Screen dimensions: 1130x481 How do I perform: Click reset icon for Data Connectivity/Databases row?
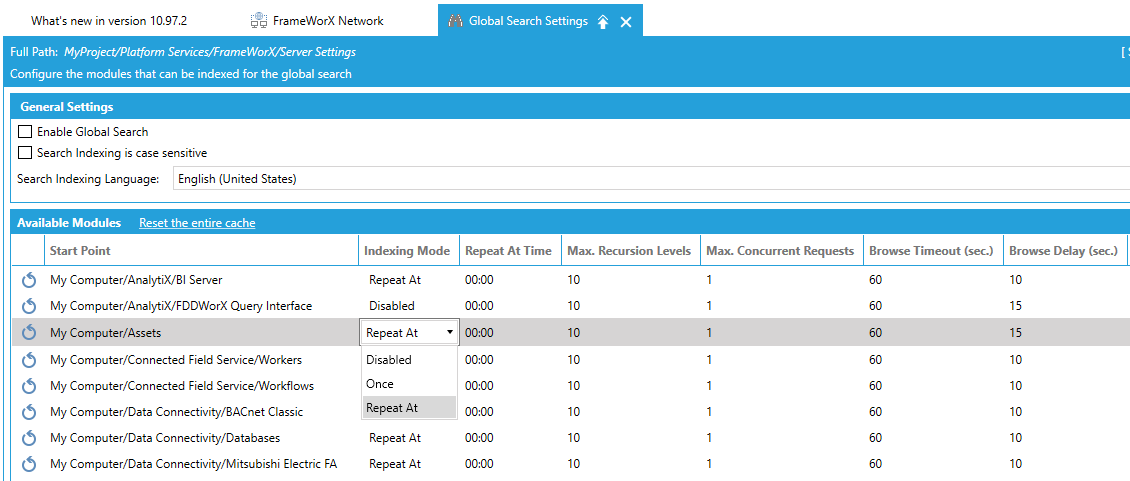(x=29, y=438)
